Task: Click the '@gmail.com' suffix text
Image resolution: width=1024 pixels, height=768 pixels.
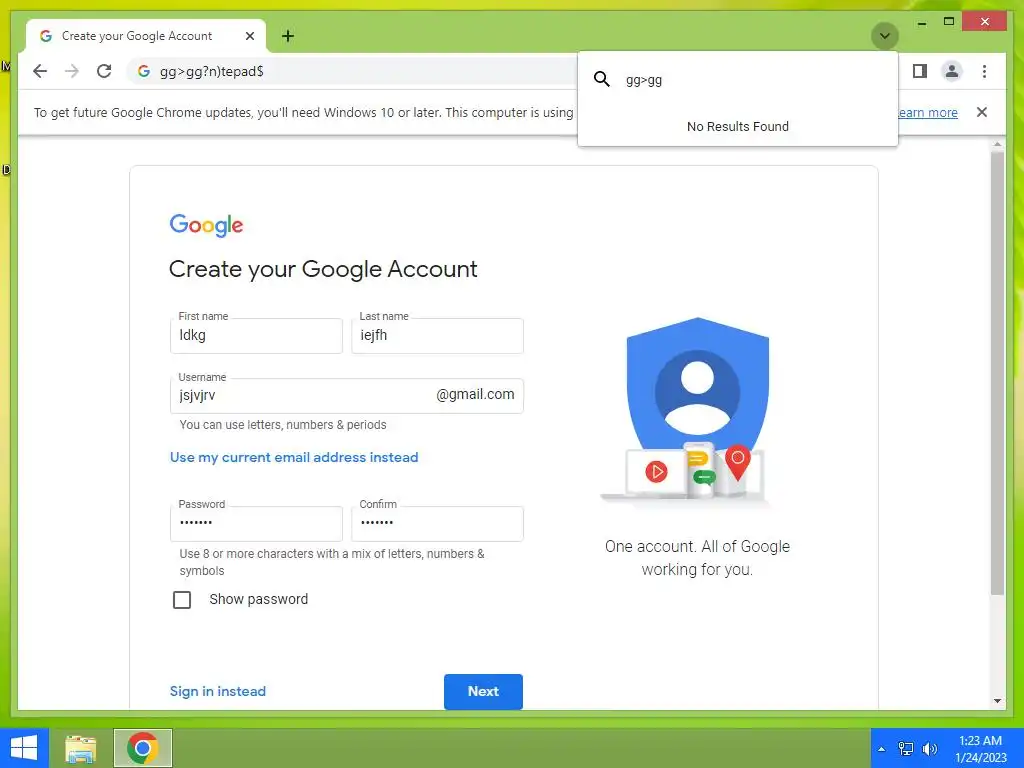Action: pyautogui.click(x=475, y=394)
